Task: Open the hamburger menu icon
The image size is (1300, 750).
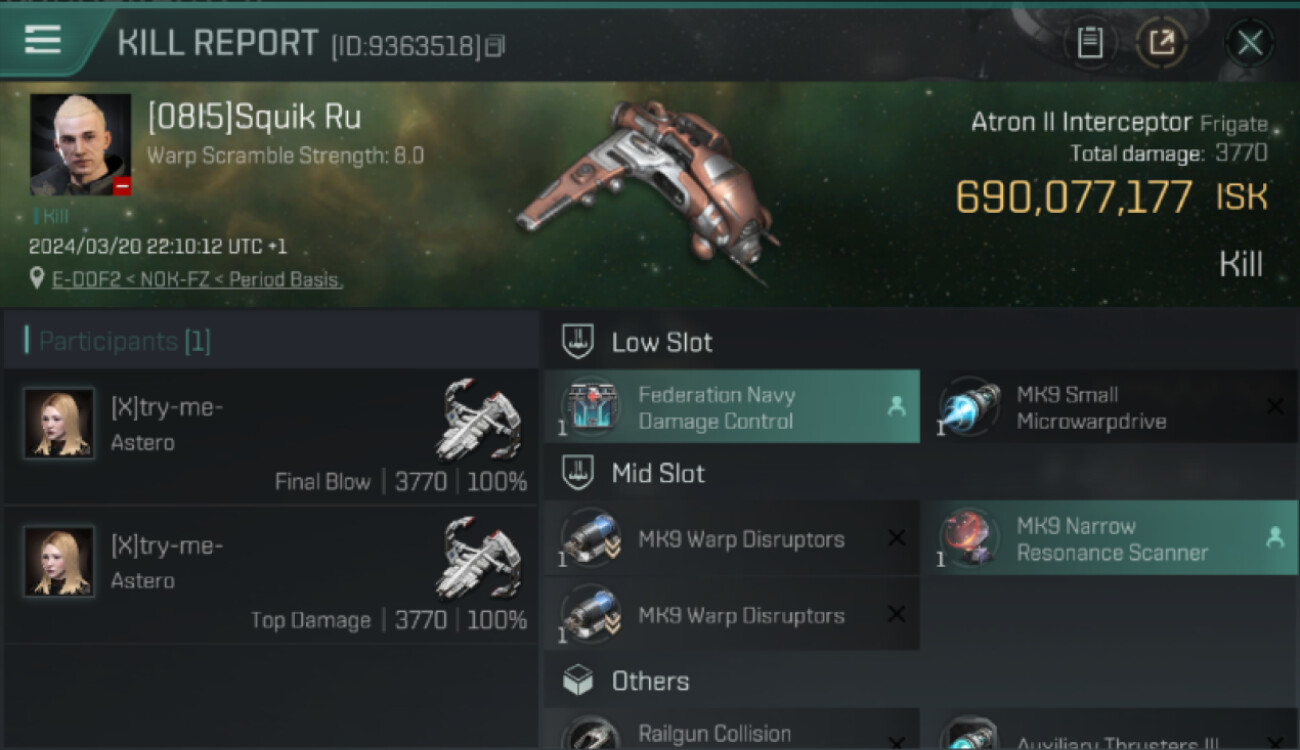Action: [43, 40]
